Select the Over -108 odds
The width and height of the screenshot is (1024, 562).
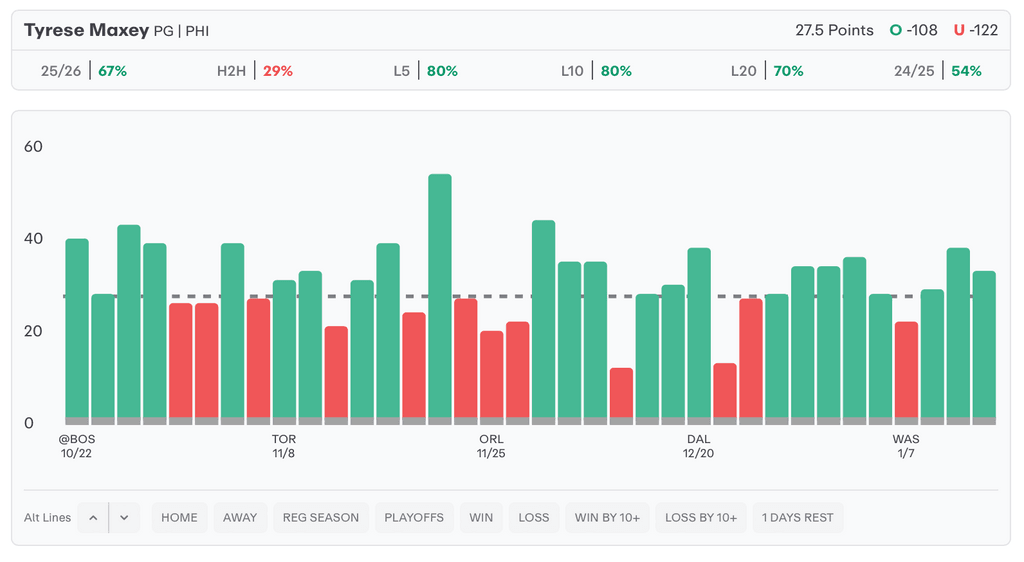coord(914,30)
